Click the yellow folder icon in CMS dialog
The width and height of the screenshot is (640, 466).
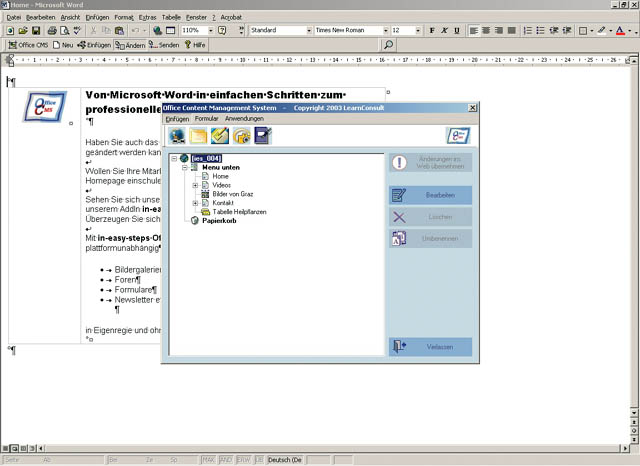point(198,136)
